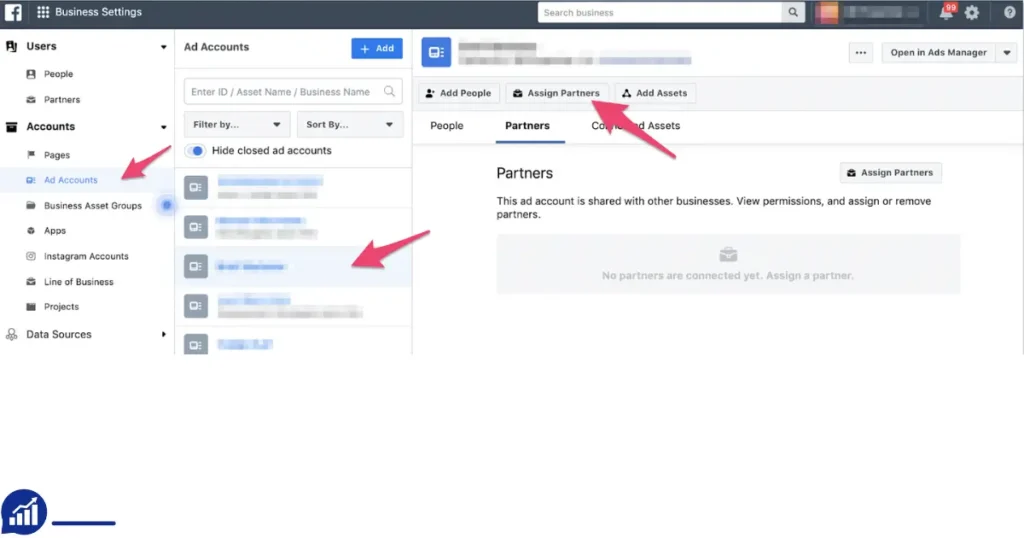
Task: Click the search magnifier button in top bar
Action: tap(793, 12)
